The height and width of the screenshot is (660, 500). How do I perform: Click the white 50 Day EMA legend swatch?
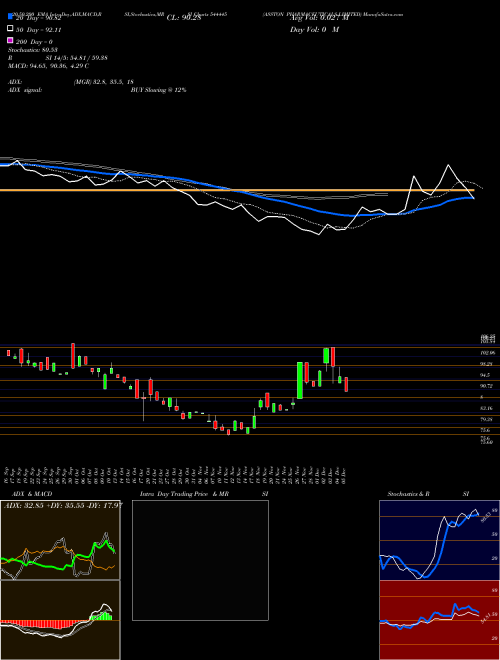tap(11, 29)
